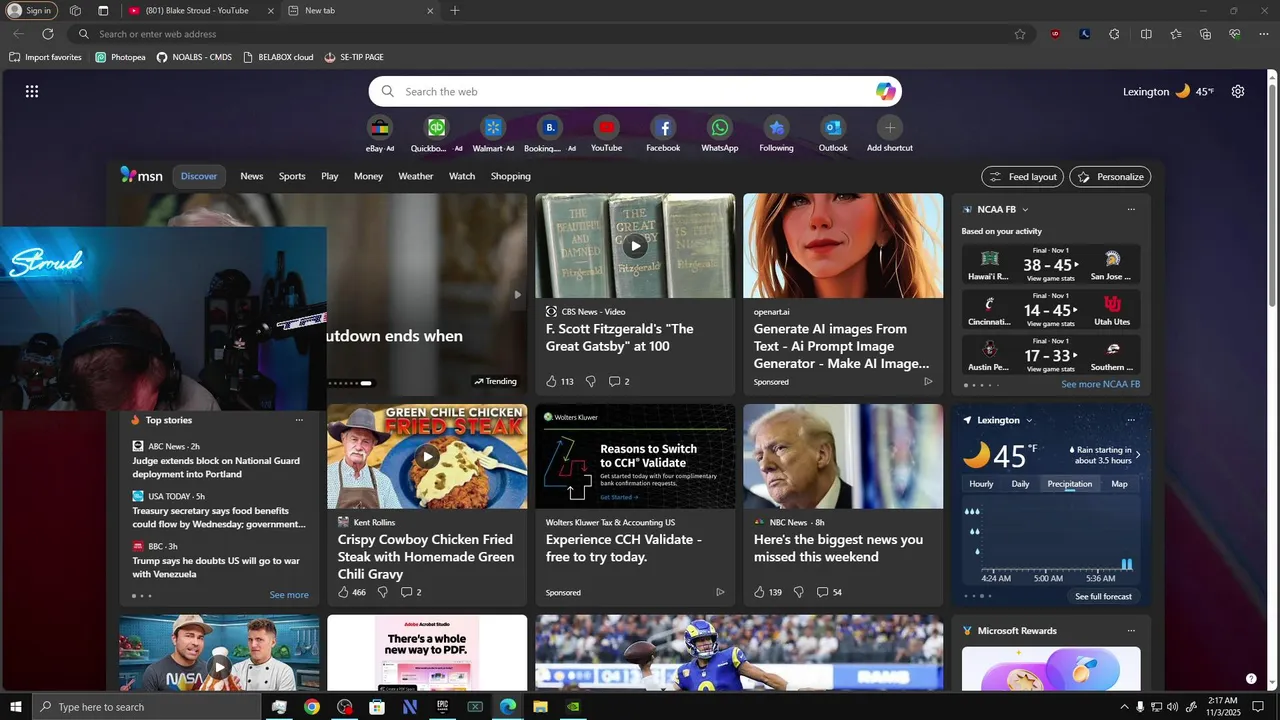
Task: Click the Windows taskbar search box
Action: [x=146, y=707]
